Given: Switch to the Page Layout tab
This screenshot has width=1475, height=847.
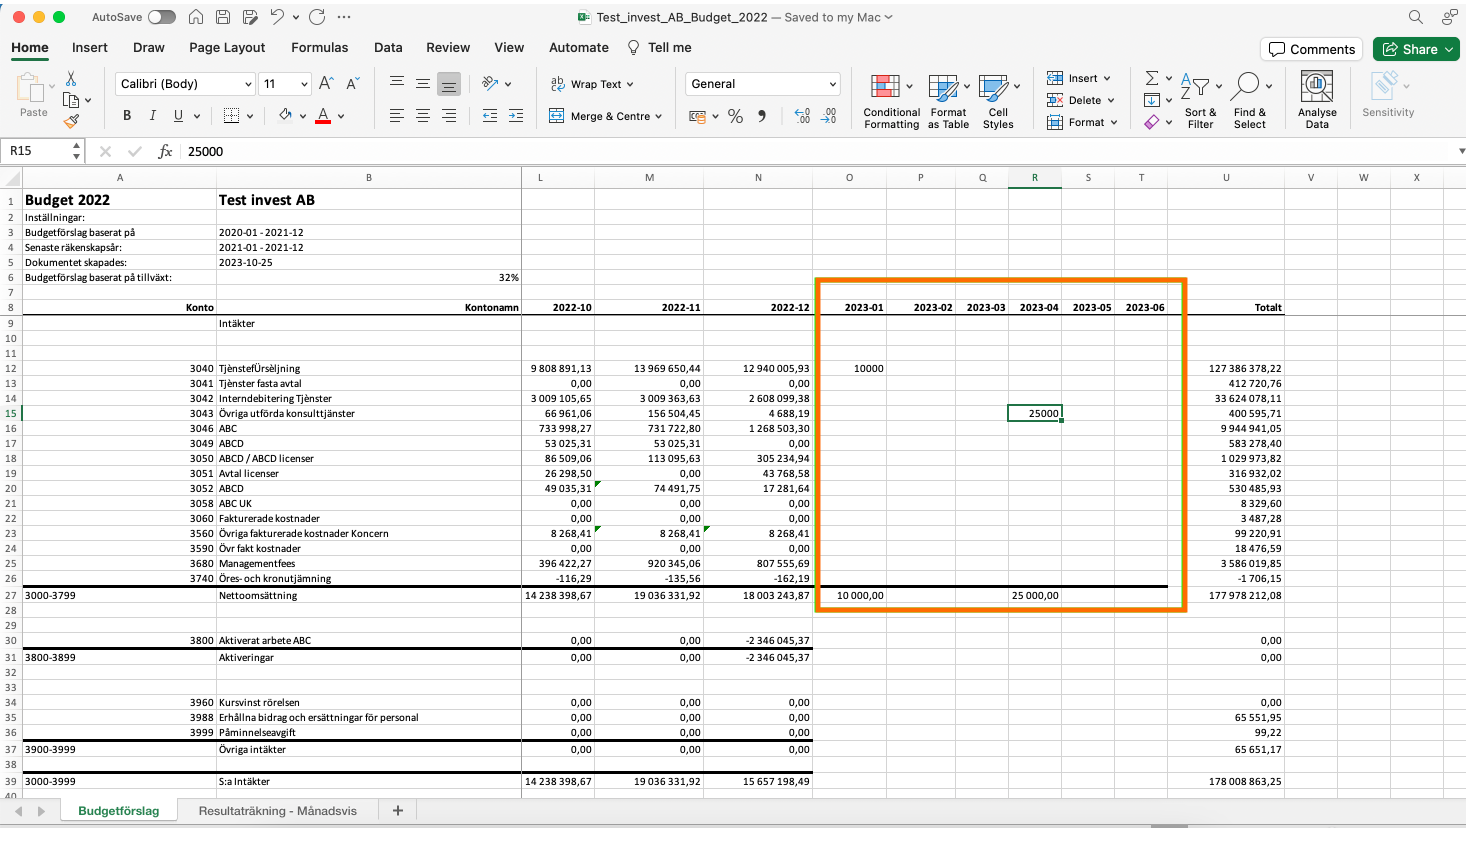Looking at the screenshot, I should click(227, 47).
